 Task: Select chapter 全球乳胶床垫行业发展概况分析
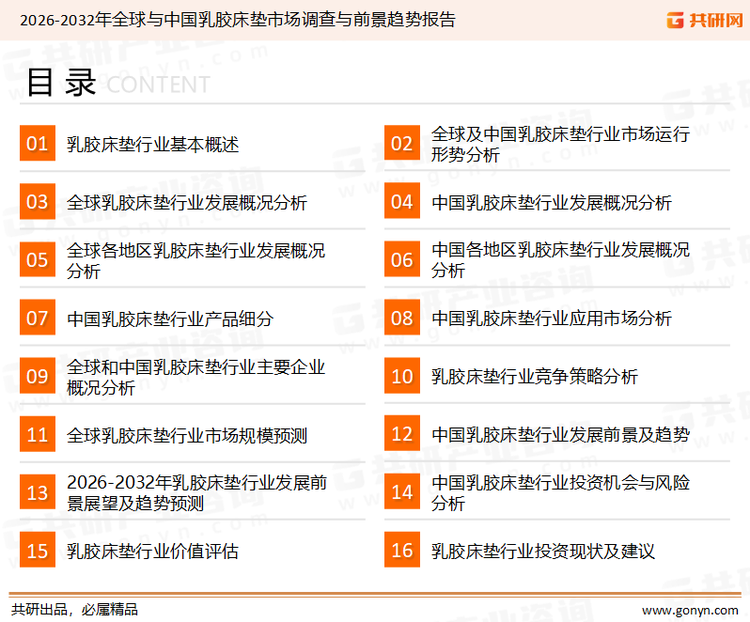click(x=187, y=202)
